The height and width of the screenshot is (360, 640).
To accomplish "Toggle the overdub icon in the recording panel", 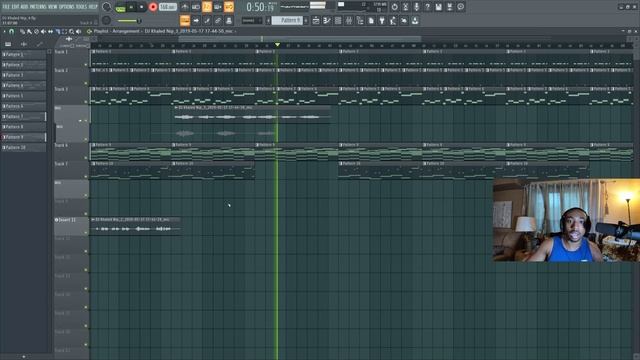I will [x=218, y=7].
